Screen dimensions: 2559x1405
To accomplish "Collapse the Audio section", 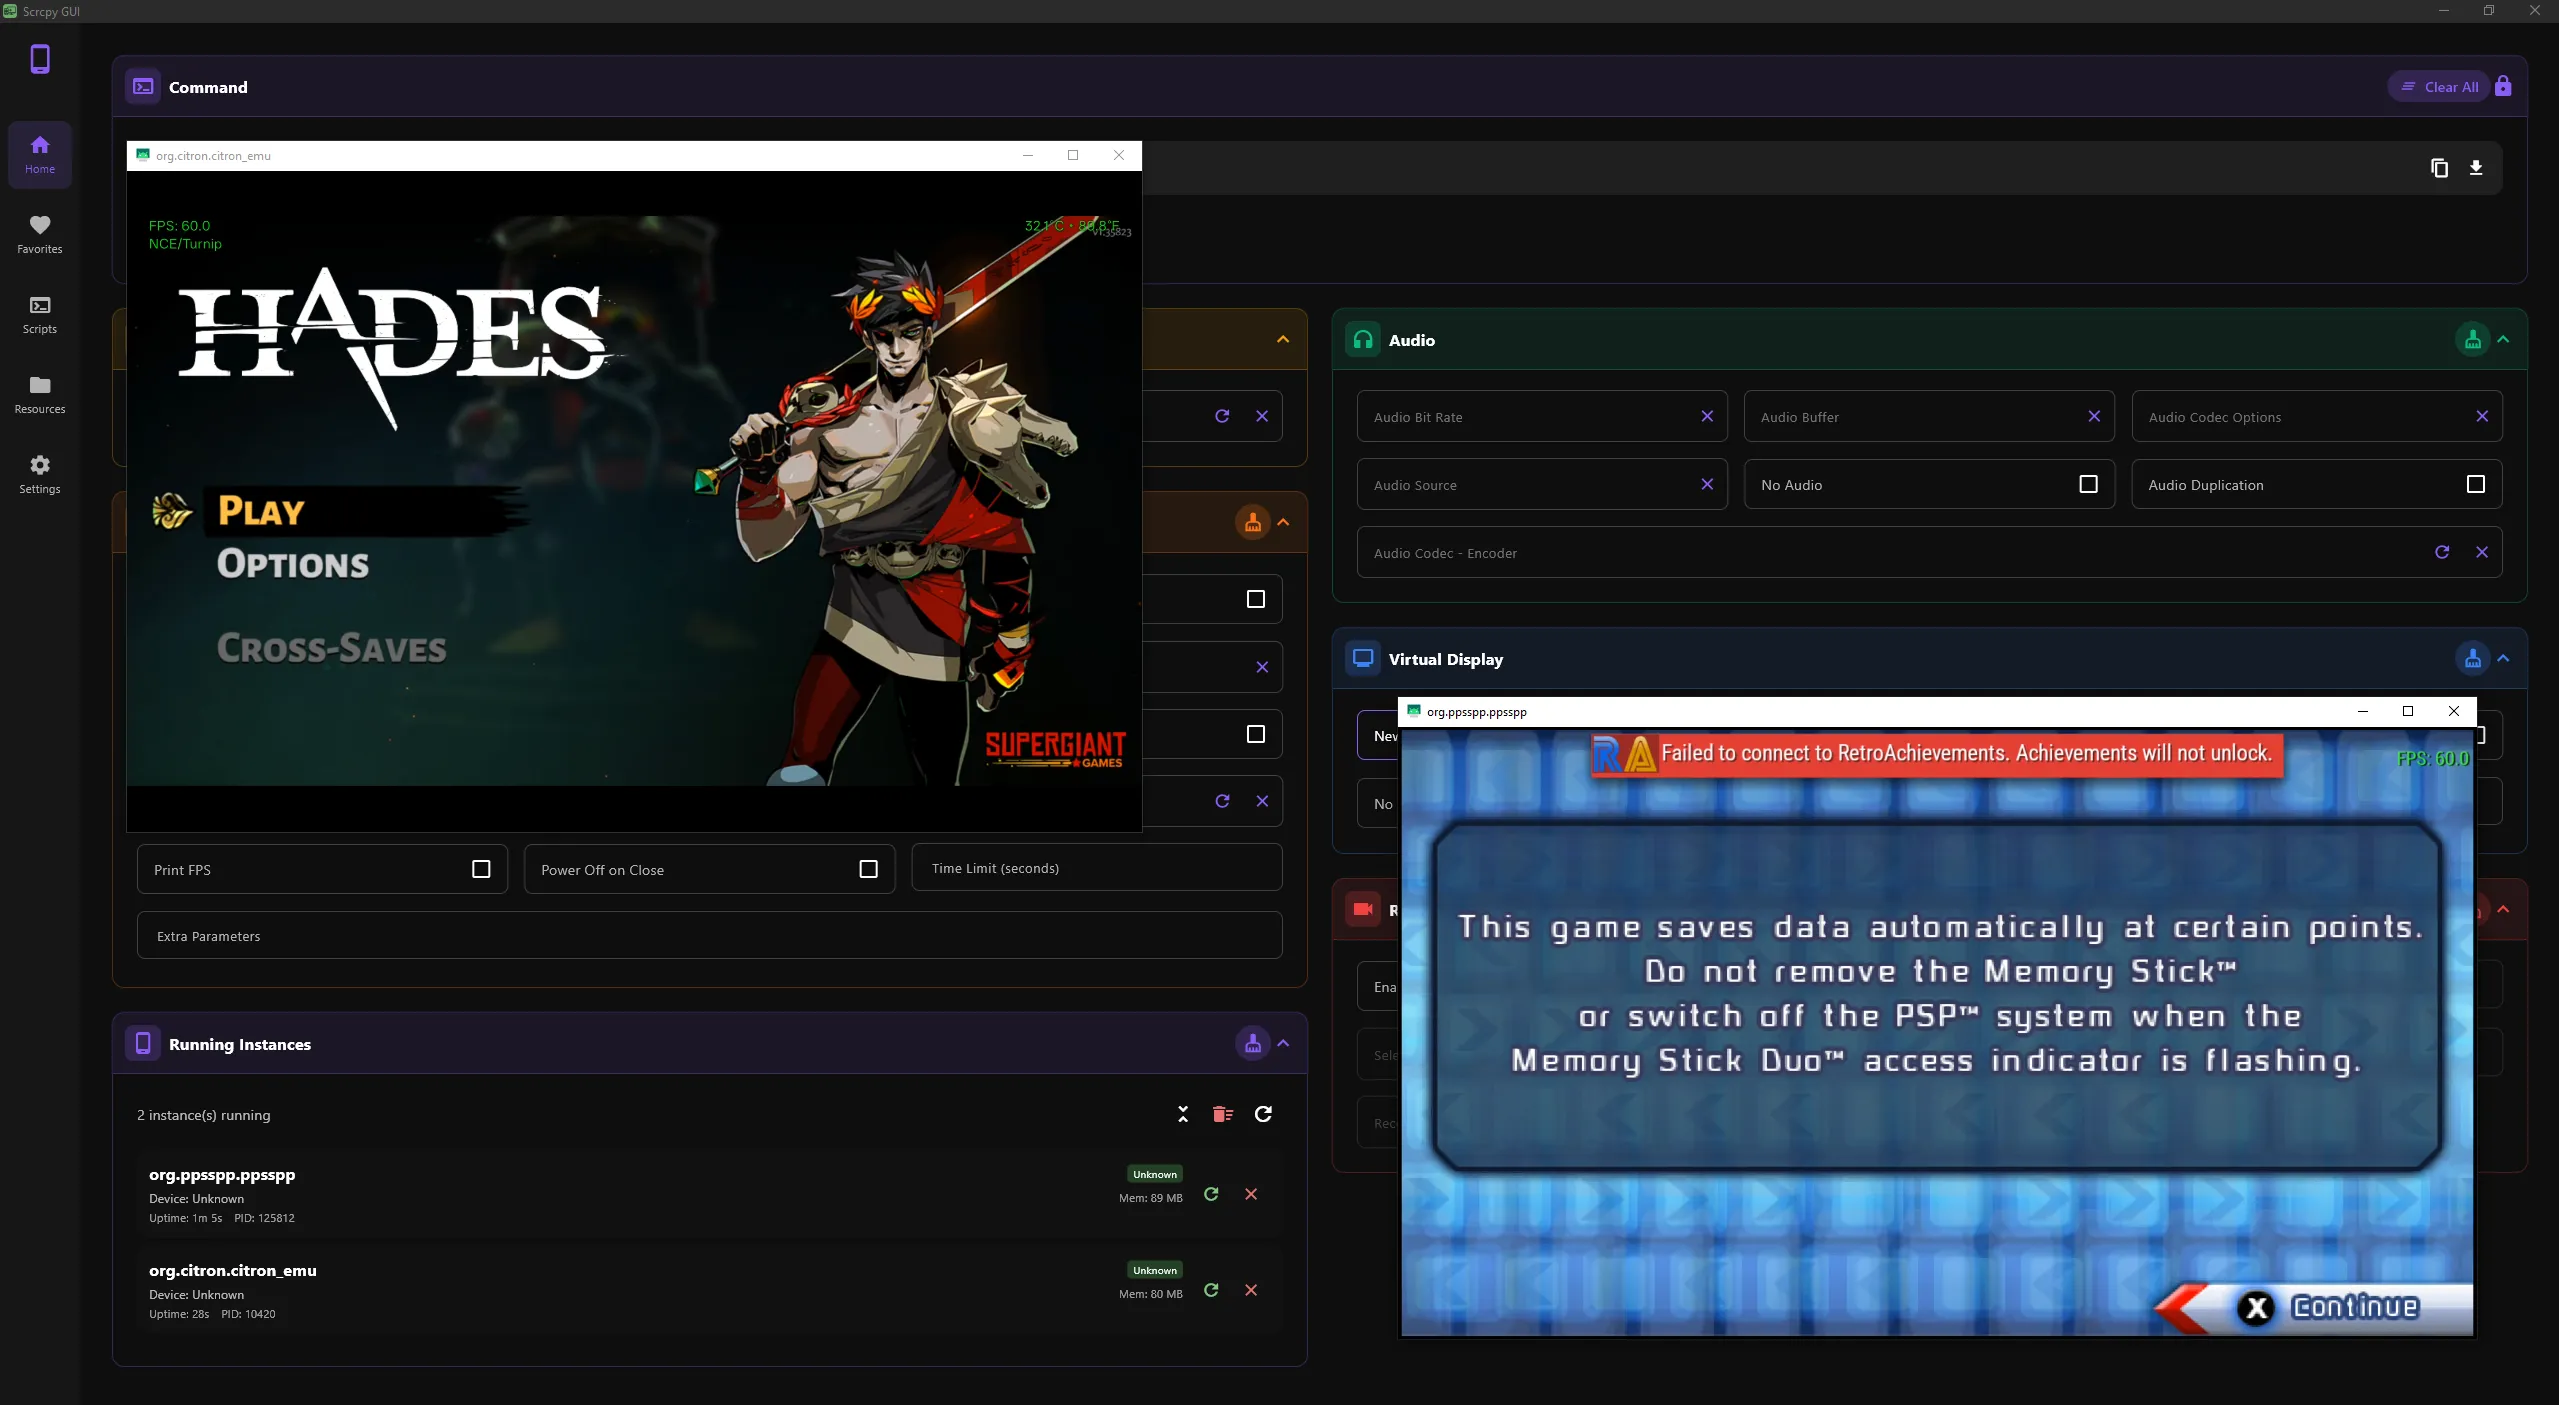I will tap(2503, 340).
